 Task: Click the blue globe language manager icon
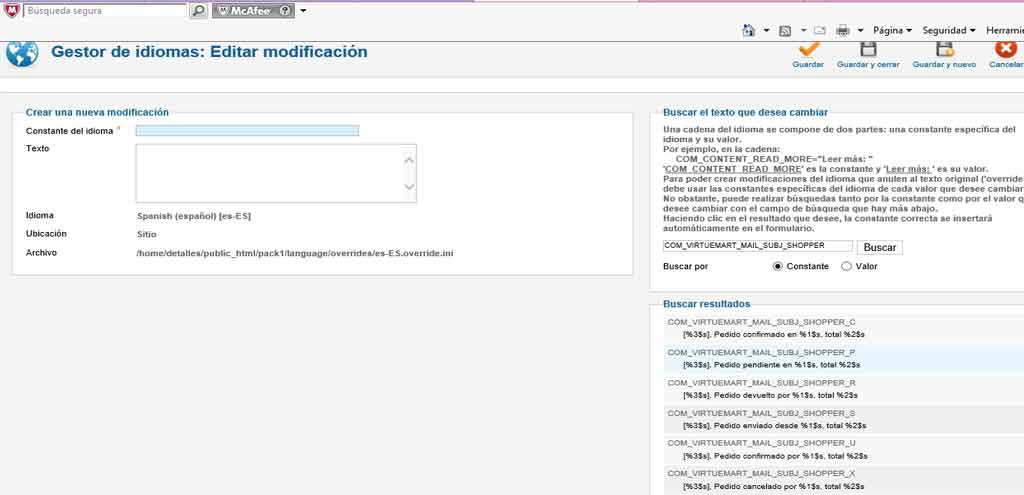pos(22,54)
